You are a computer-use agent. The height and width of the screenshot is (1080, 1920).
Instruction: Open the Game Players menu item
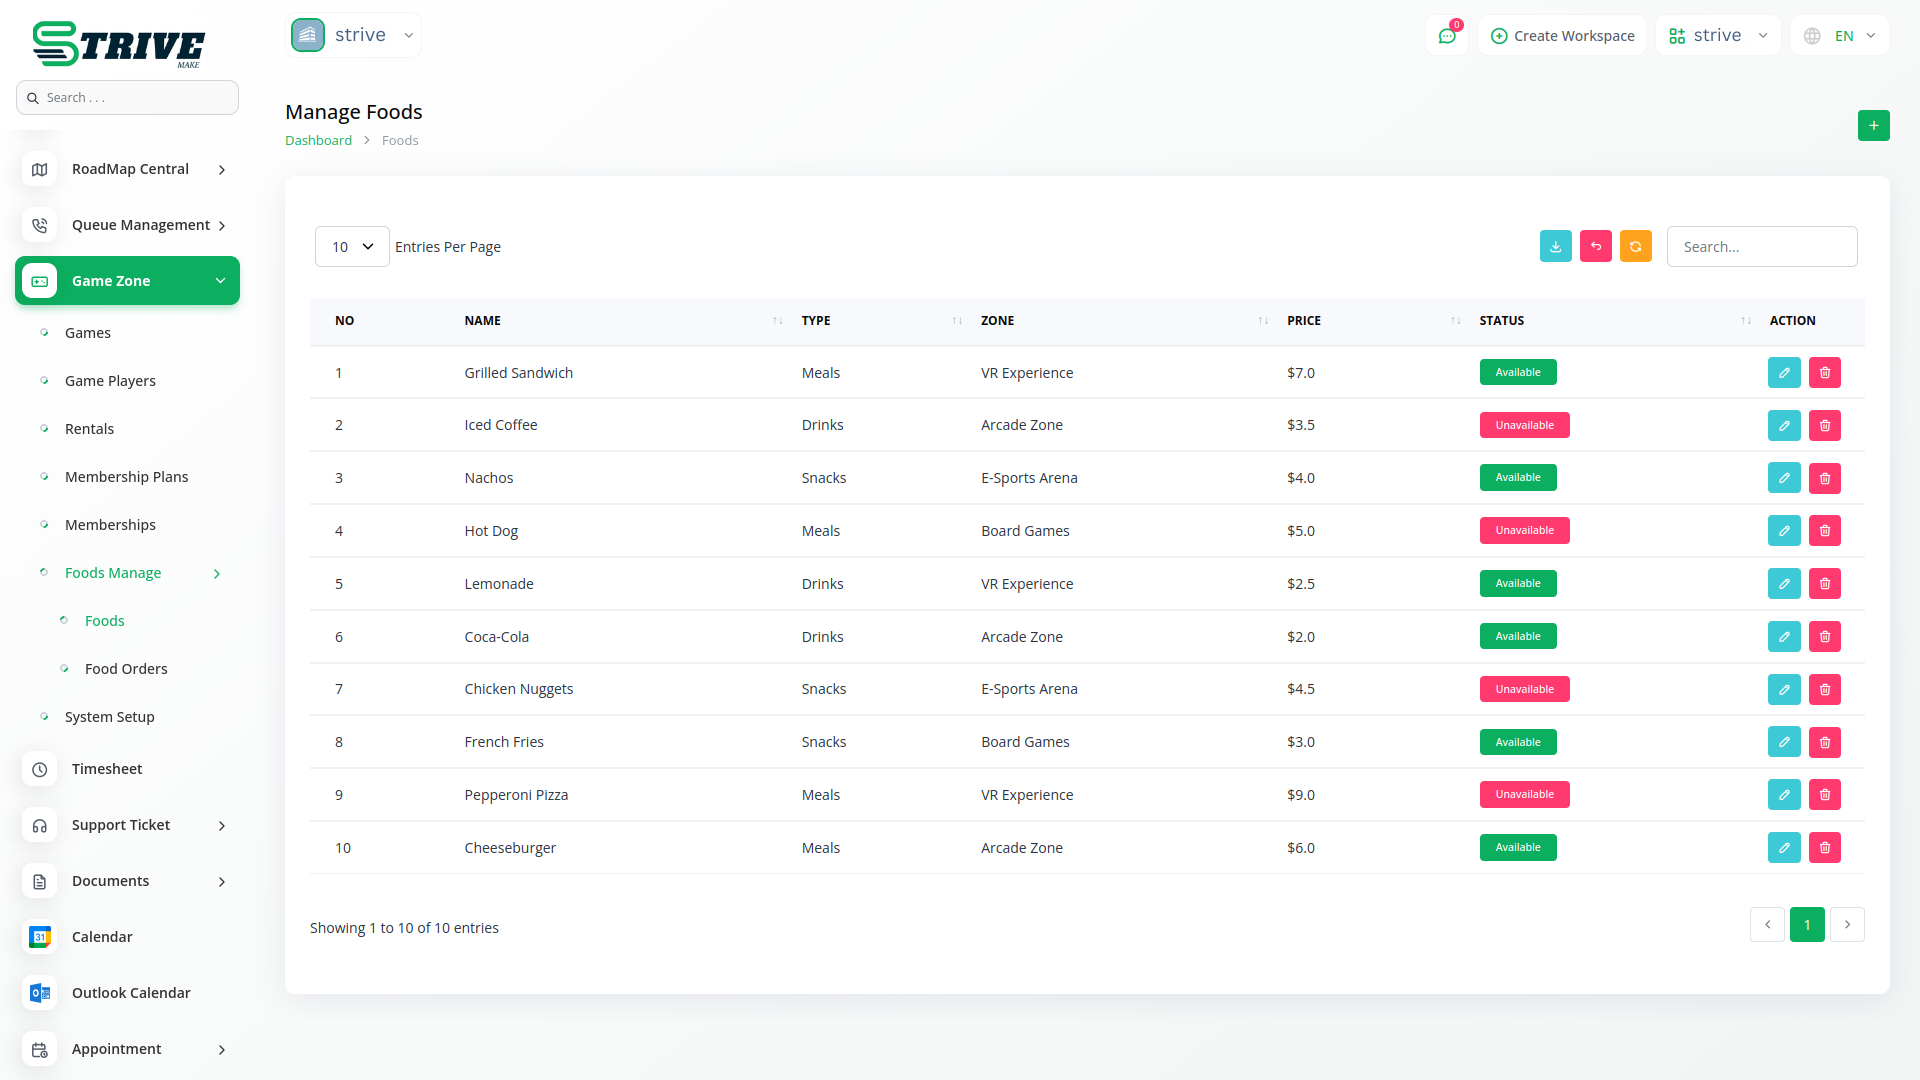click(110, 380)
